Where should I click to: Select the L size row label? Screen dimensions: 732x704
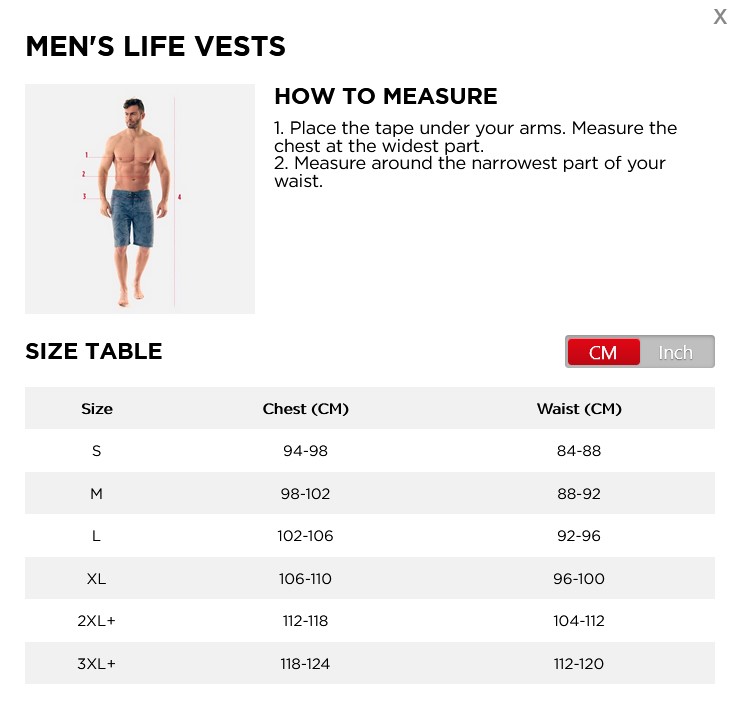tap(97, 536)
